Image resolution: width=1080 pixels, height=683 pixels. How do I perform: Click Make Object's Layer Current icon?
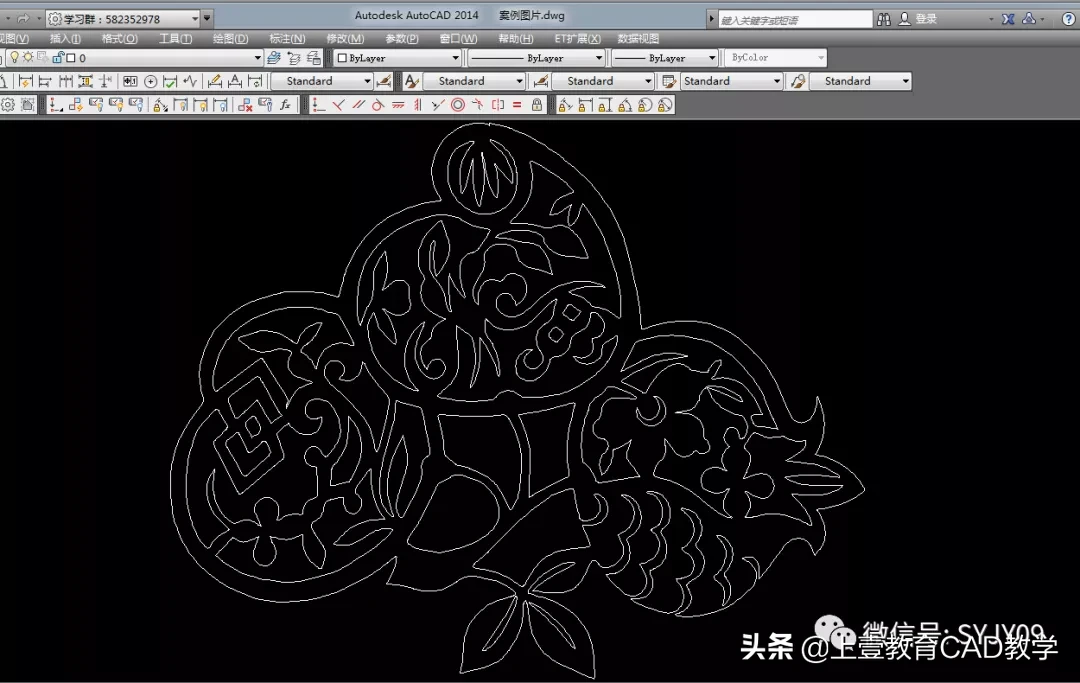tap(273, 58)
